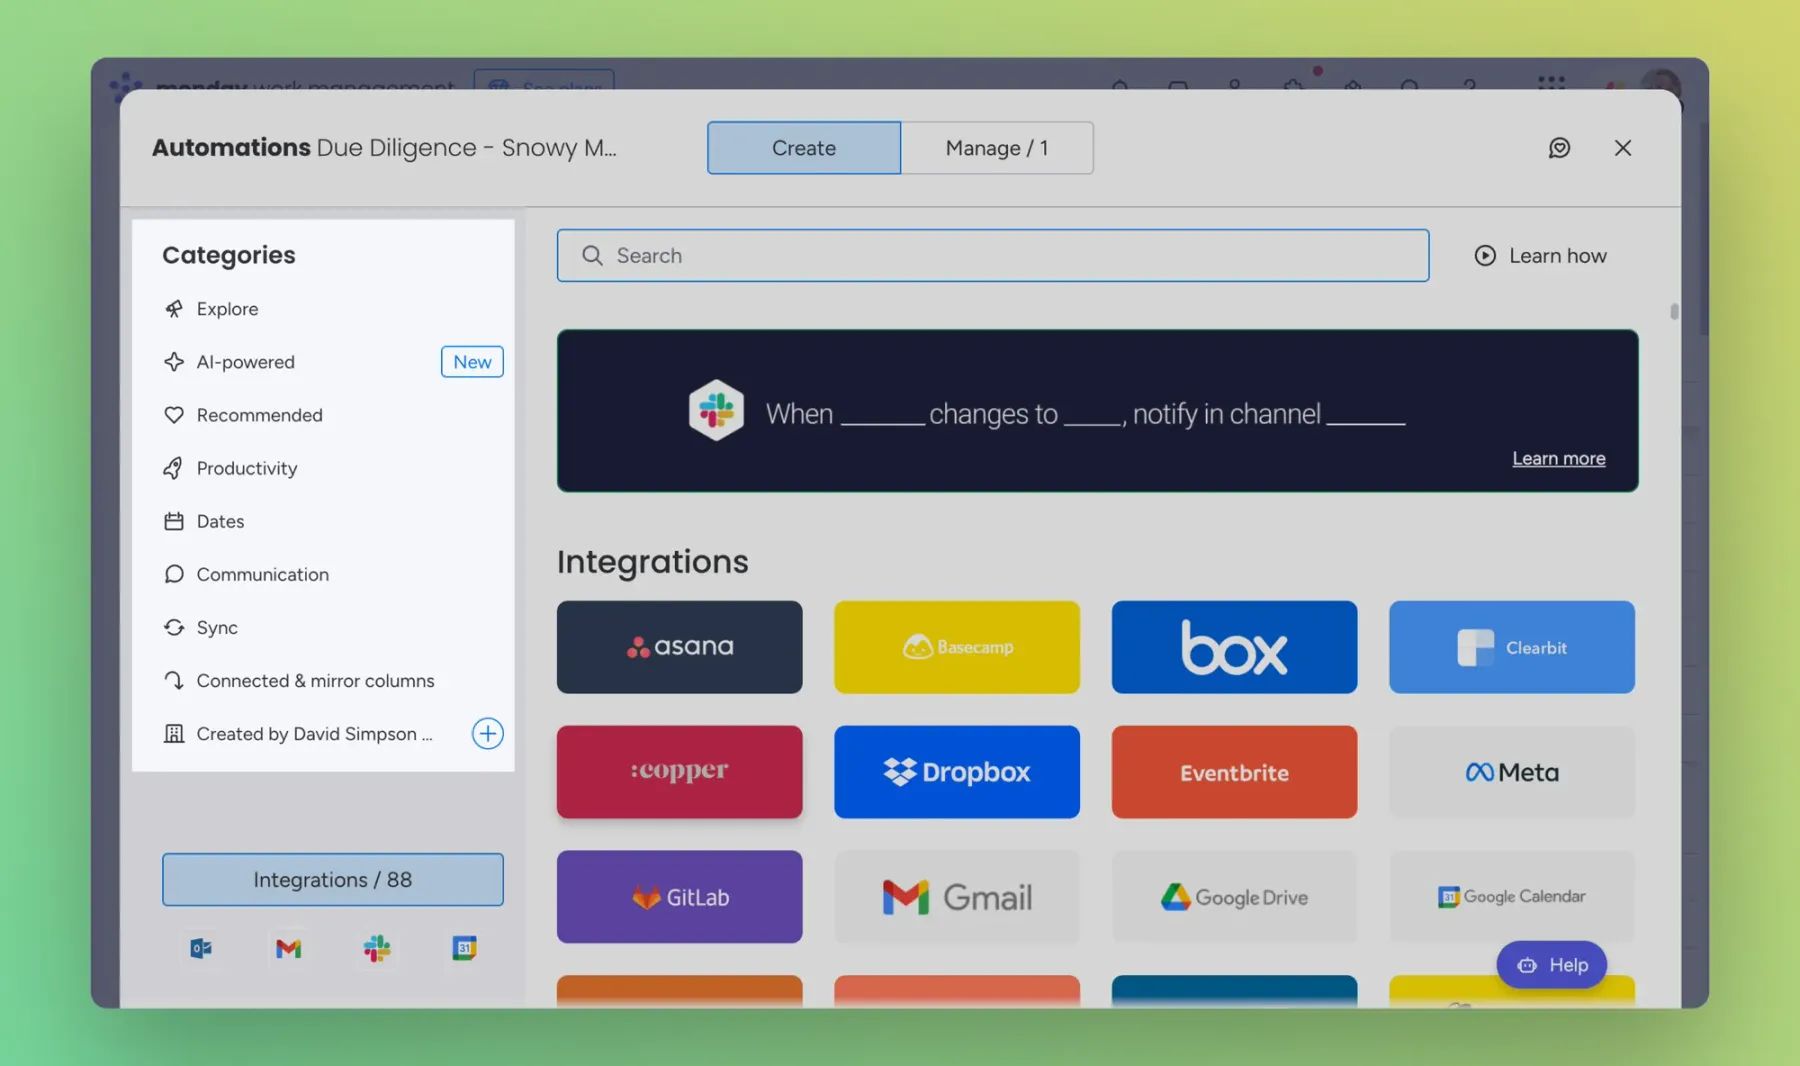Click the Explore megaphone icon
Image resolution: width=1800 pixels, height=1066 pixels.
[174, 308]
